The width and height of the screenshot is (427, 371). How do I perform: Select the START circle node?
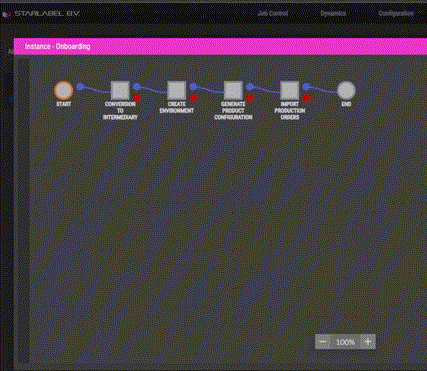pos(64,90)
